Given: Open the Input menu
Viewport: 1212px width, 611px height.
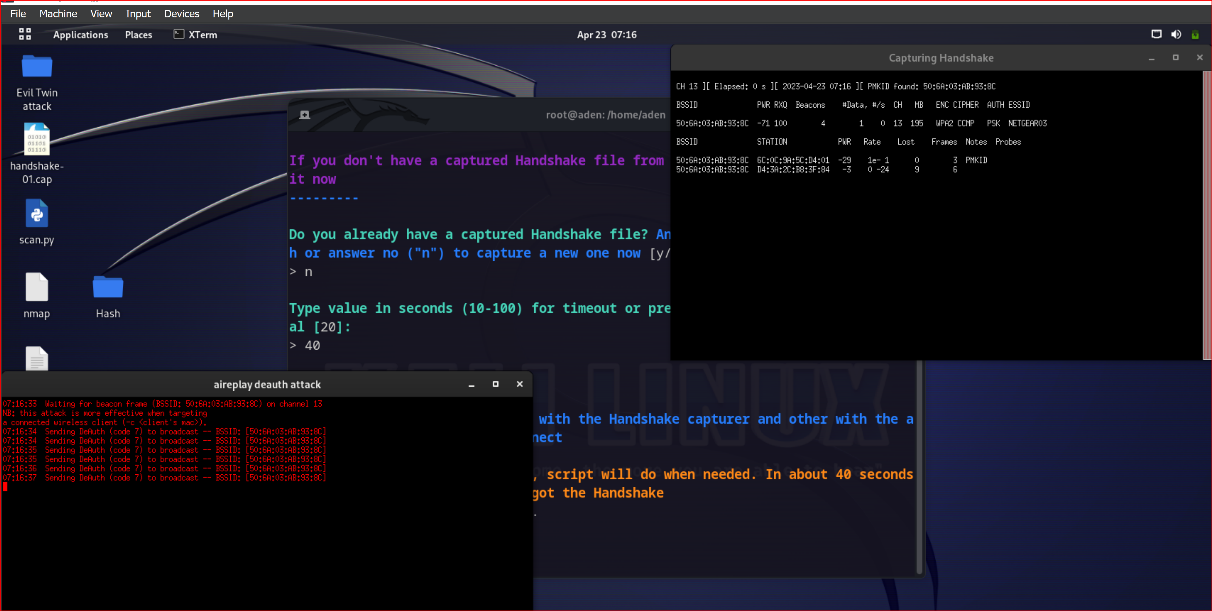Looking at the screenshot, I should (x=139, y=14).
